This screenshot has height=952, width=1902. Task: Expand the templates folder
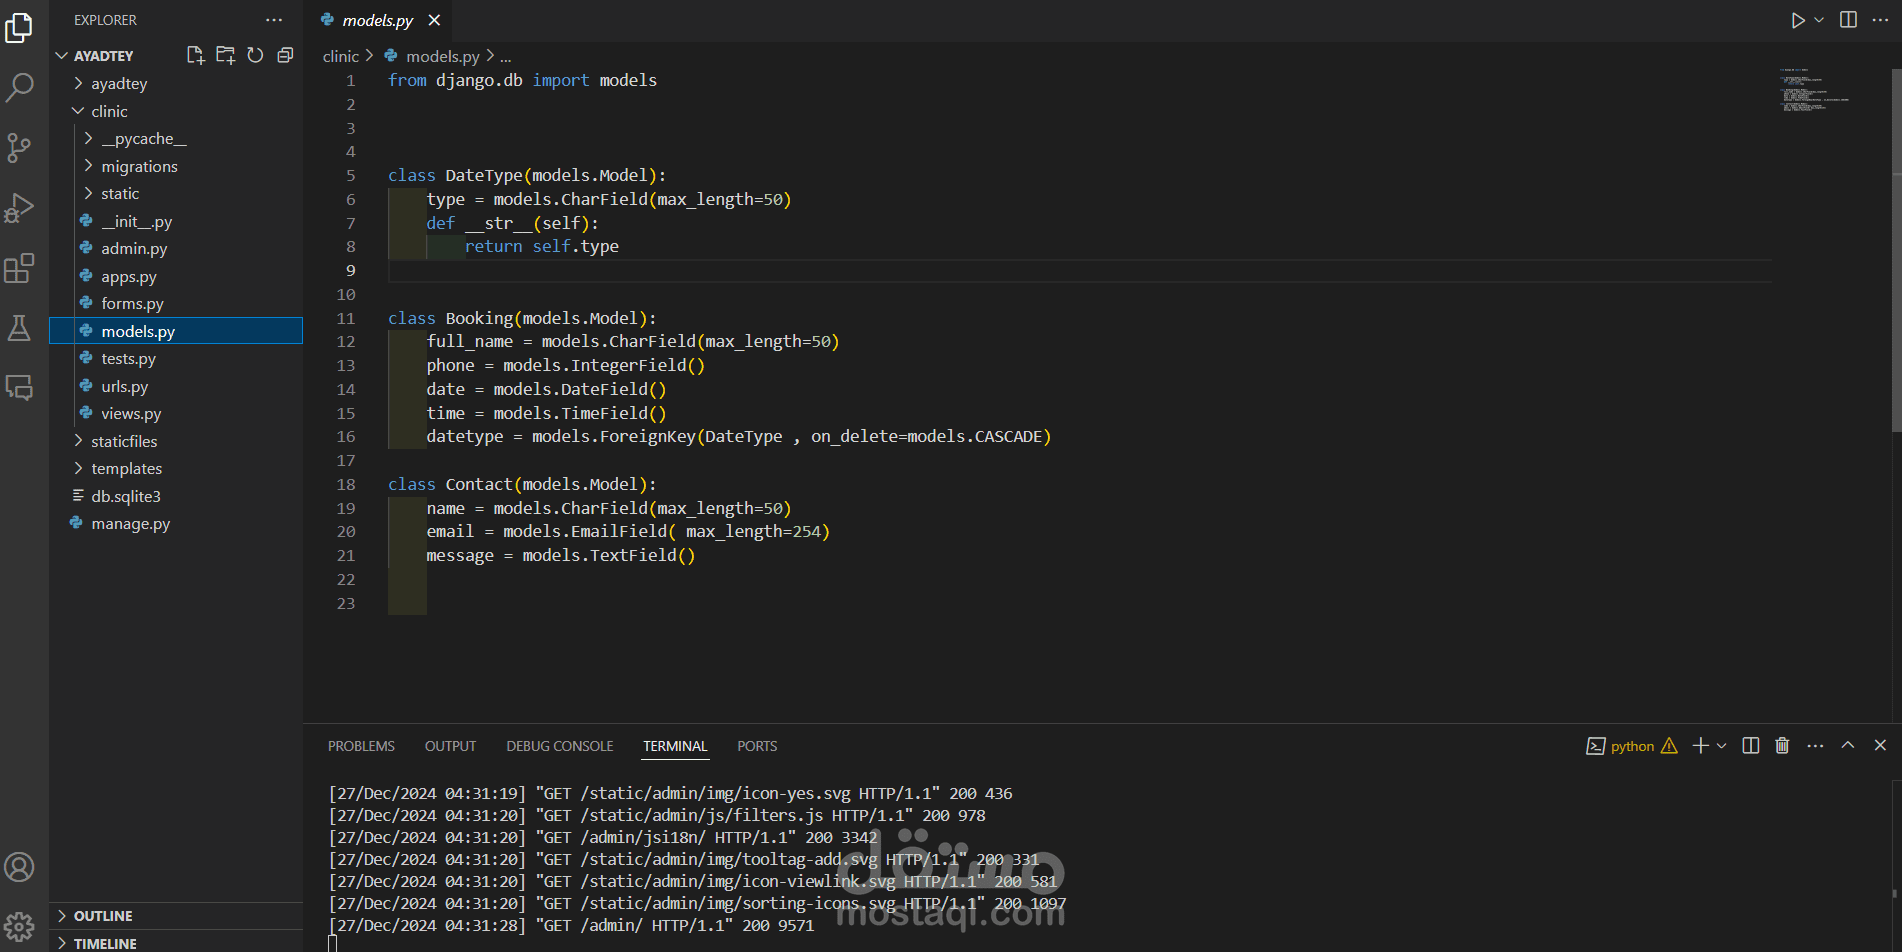point(126,468)
